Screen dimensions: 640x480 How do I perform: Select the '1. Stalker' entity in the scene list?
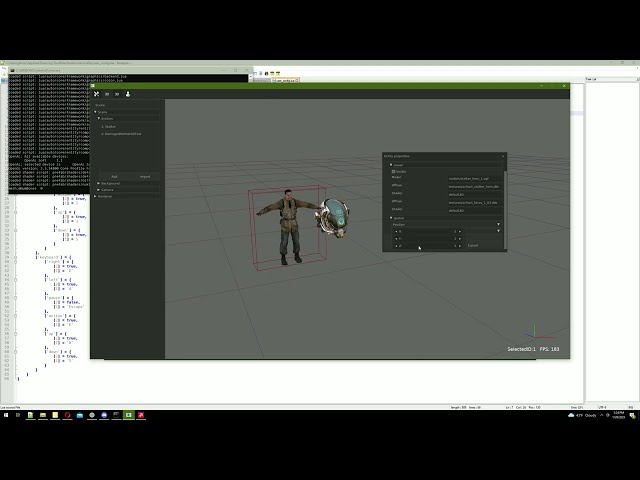109,127
